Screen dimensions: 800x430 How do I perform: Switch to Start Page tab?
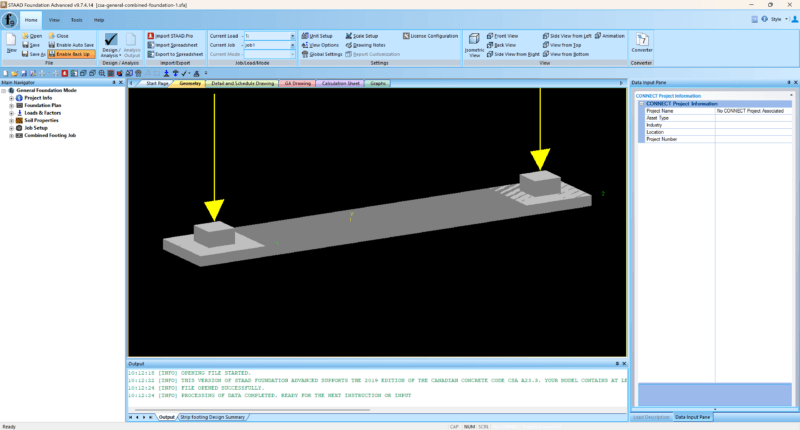[x=157, y=83]
